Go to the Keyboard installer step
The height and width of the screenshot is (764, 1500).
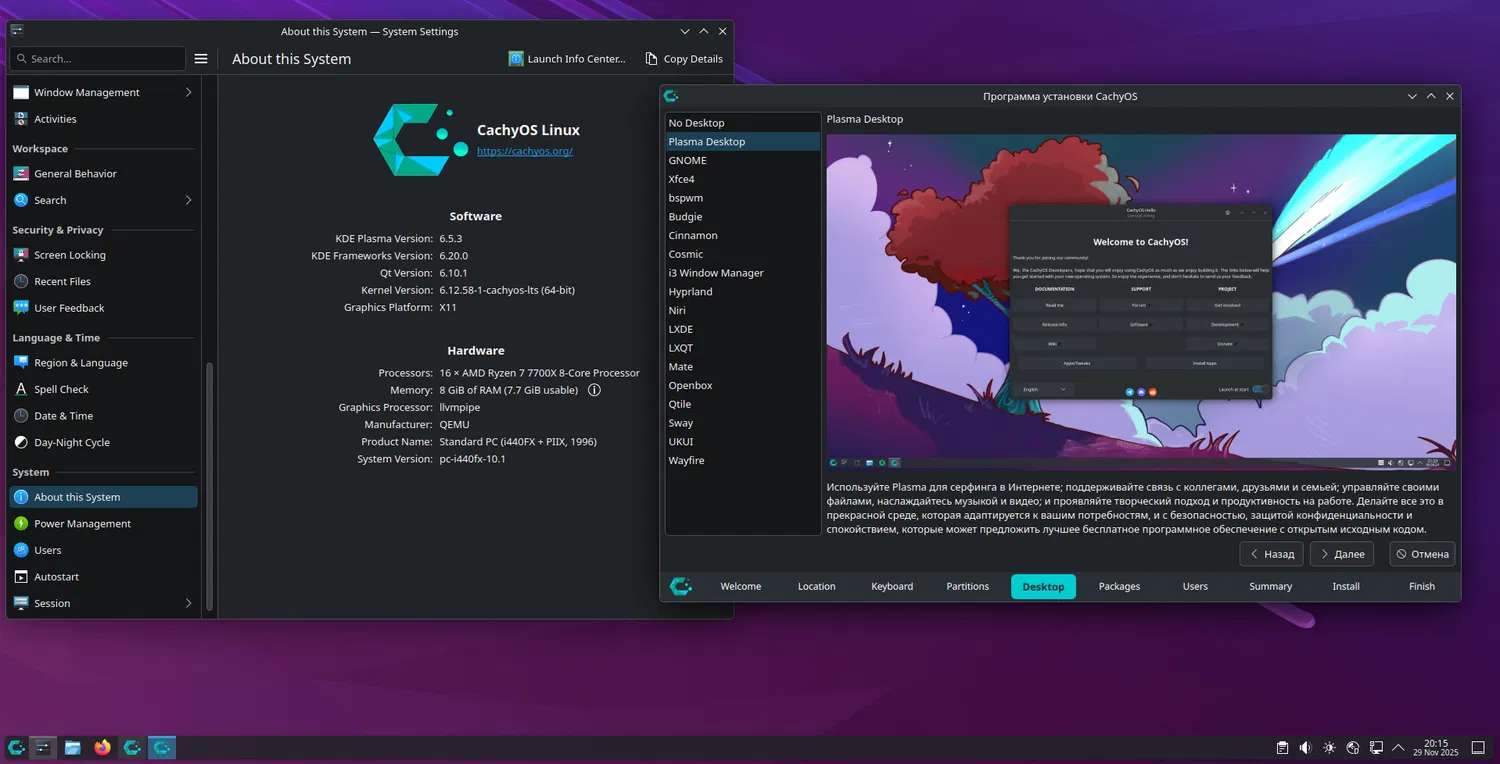pos(892,587)
